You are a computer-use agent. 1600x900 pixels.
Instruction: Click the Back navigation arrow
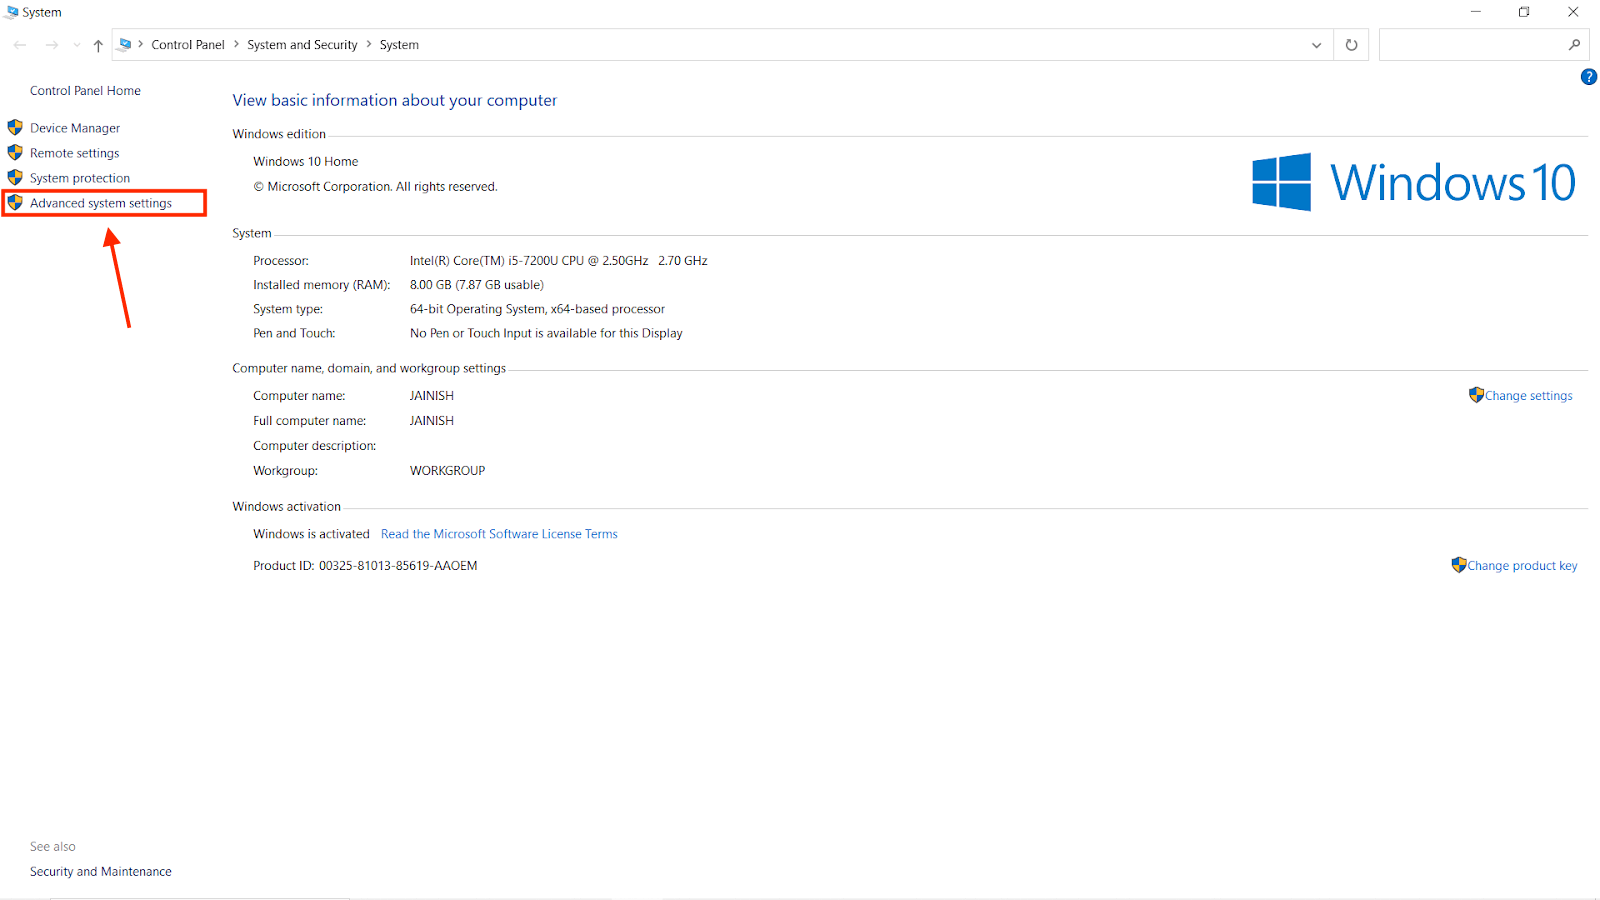(x=20, y=45)
